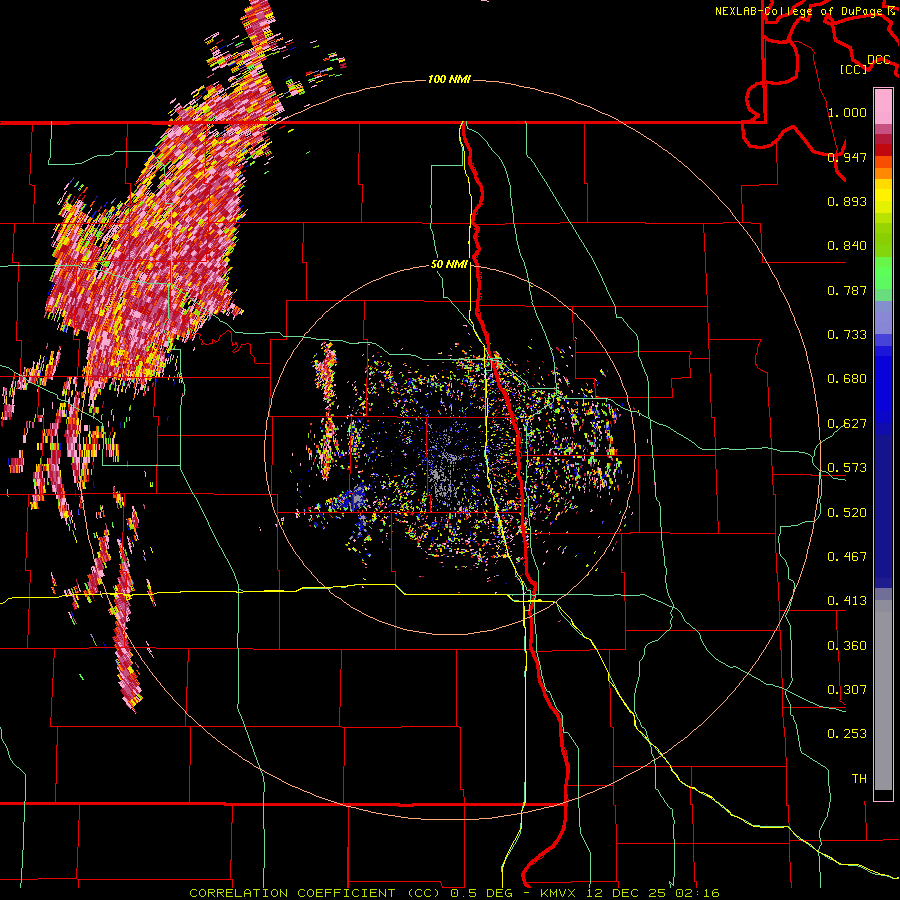Select the 0.733 color scale value
Viewport: 900px width, 900px height.
point(847,335)
